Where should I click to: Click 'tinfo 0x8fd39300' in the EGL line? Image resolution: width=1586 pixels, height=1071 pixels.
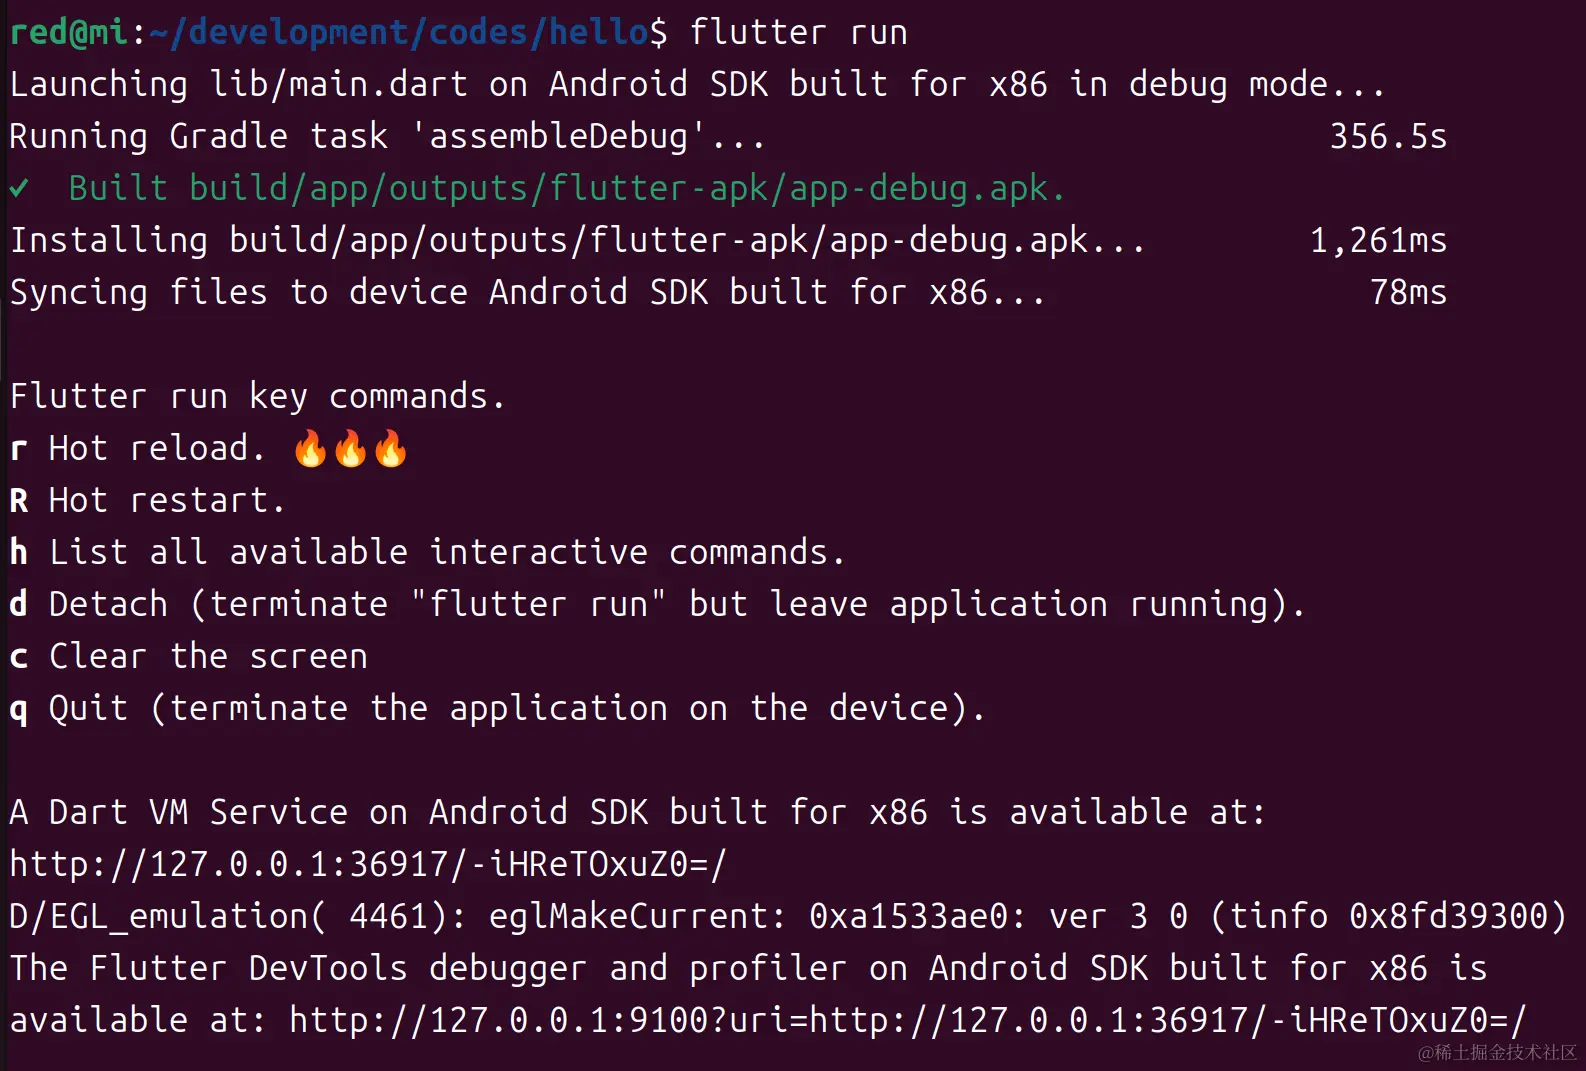click(x=1388, y=916)
